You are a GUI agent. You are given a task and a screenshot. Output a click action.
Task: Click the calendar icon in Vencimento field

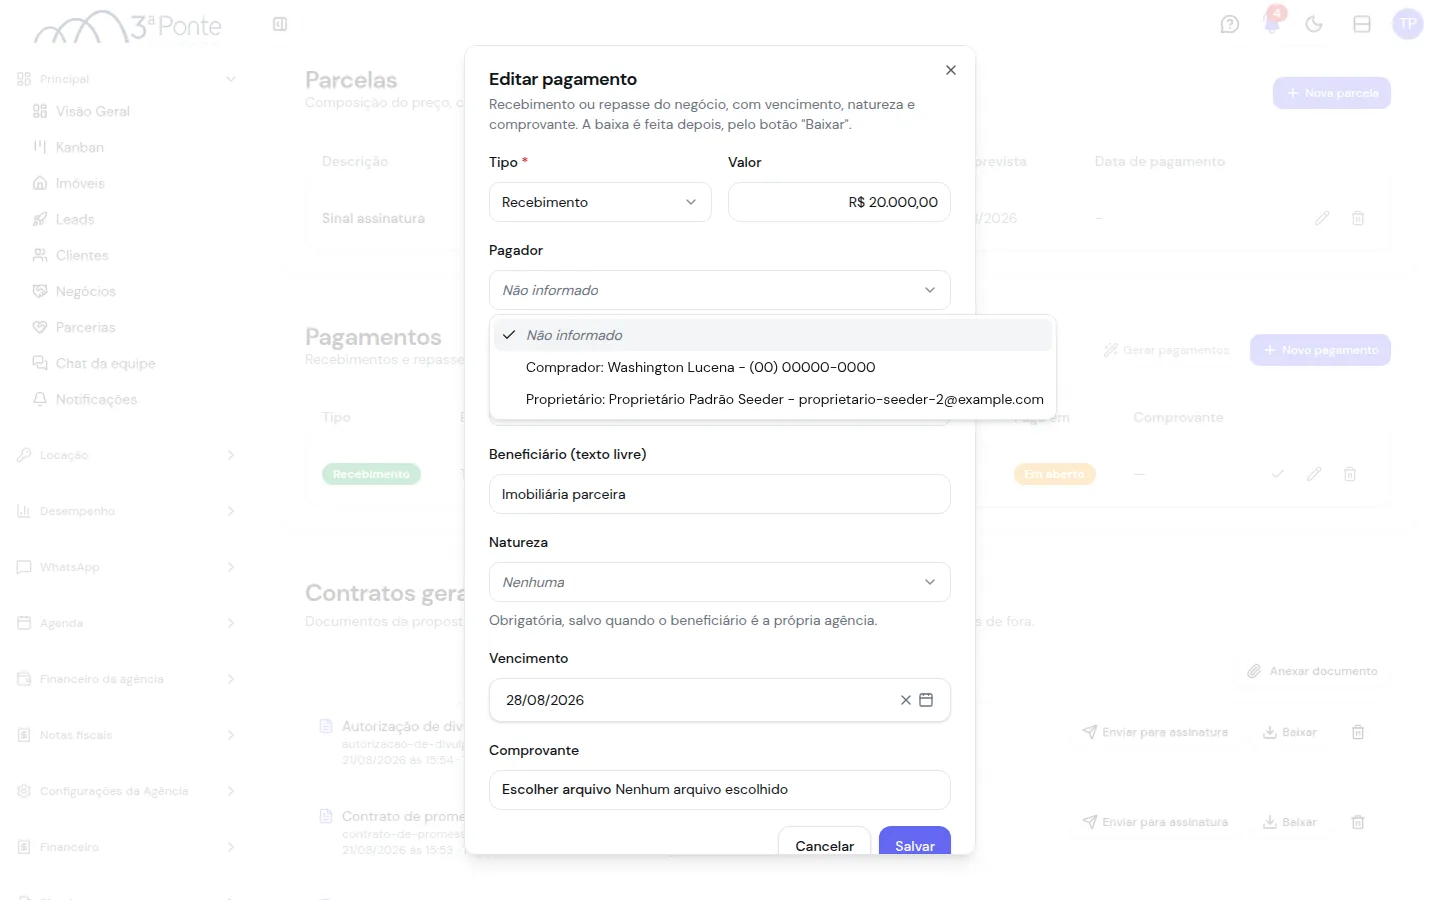click(926, 700)
